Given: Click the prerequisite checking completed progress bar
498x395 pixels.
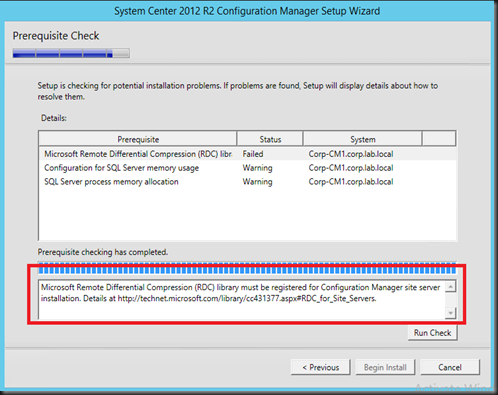Looking at the screenshot, I should (247, 268).
